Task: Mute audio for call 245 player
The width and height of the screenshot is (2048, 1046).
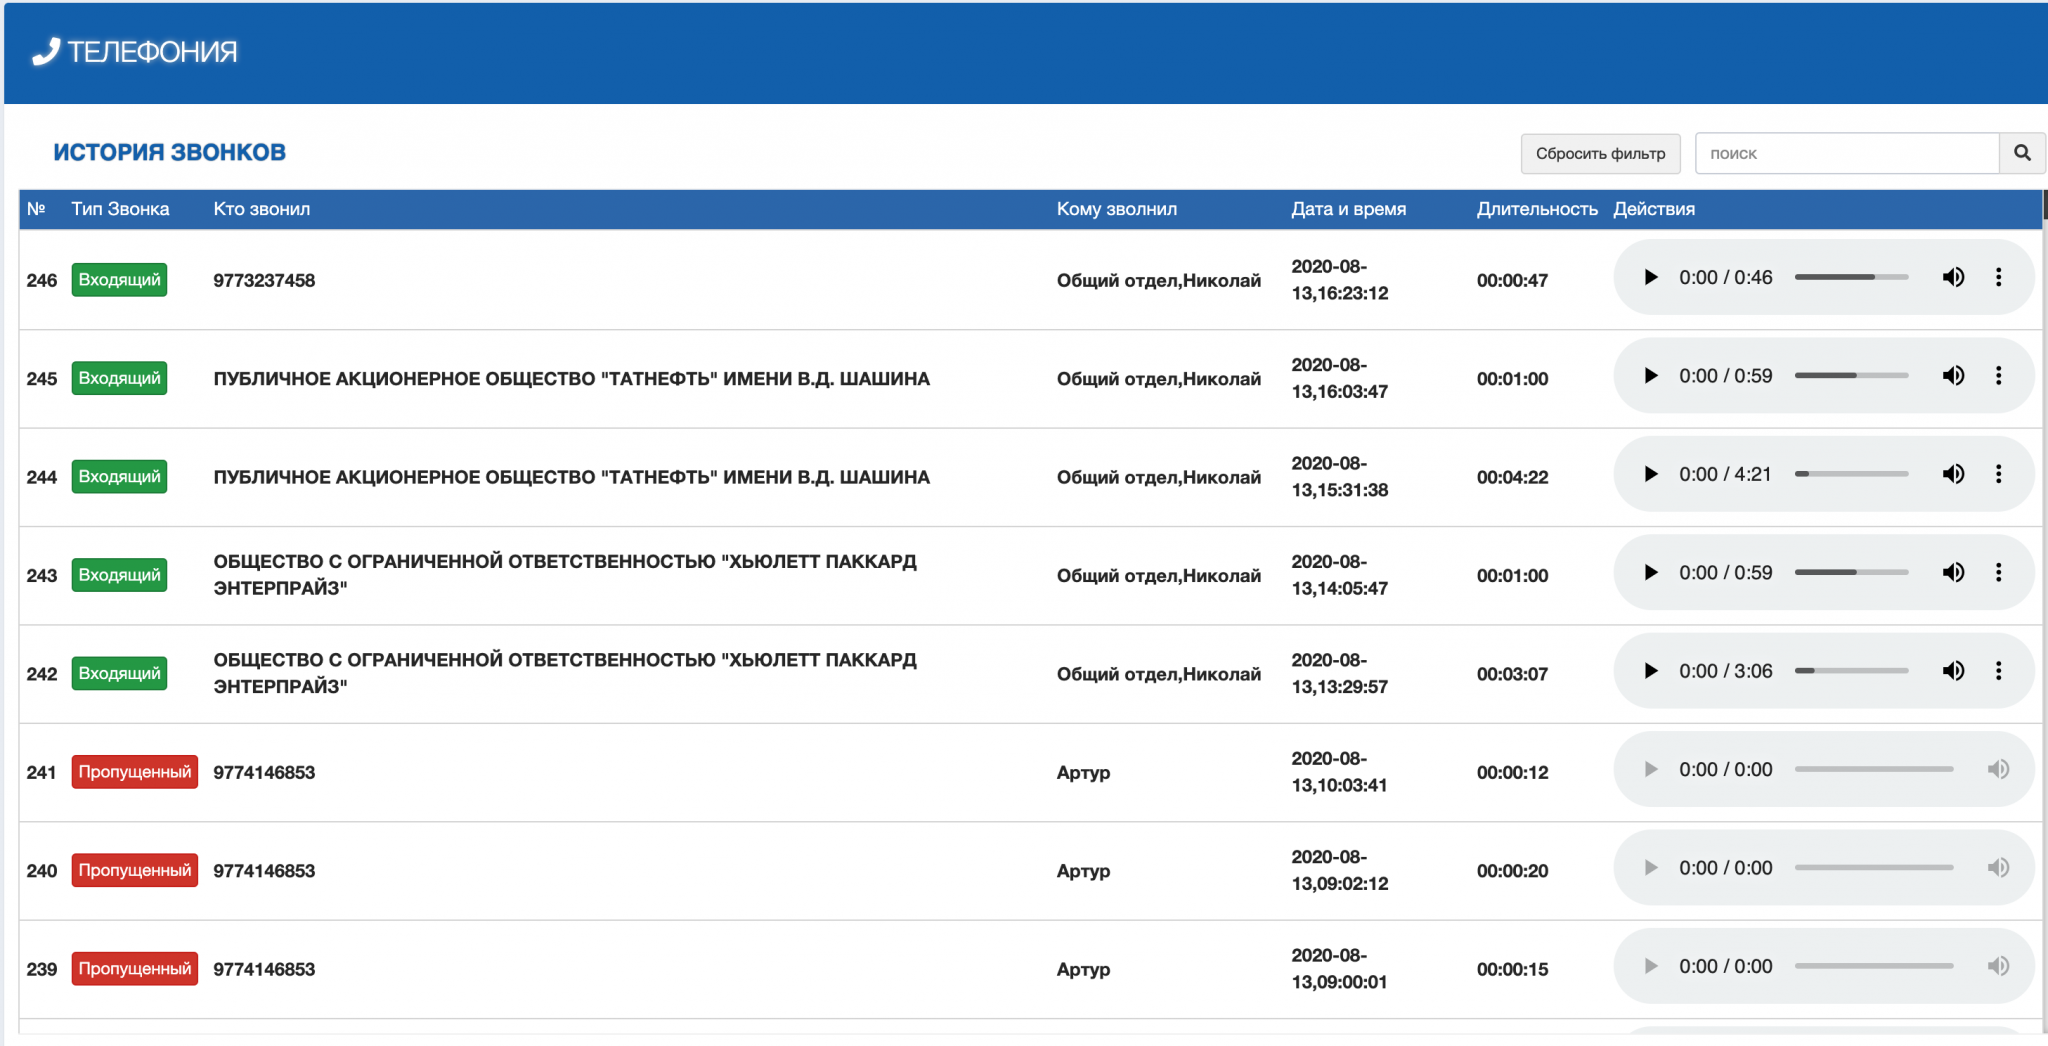Action: click(1953, 376)
